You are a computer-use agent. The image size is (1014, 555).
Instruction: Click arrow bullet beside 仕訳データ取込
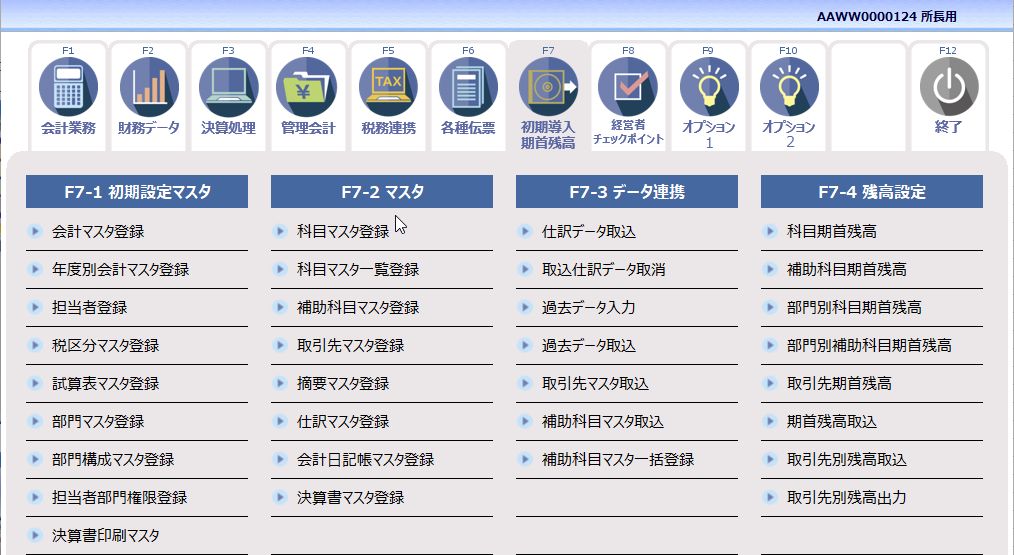pyautogui.click(x=525, y=231)
